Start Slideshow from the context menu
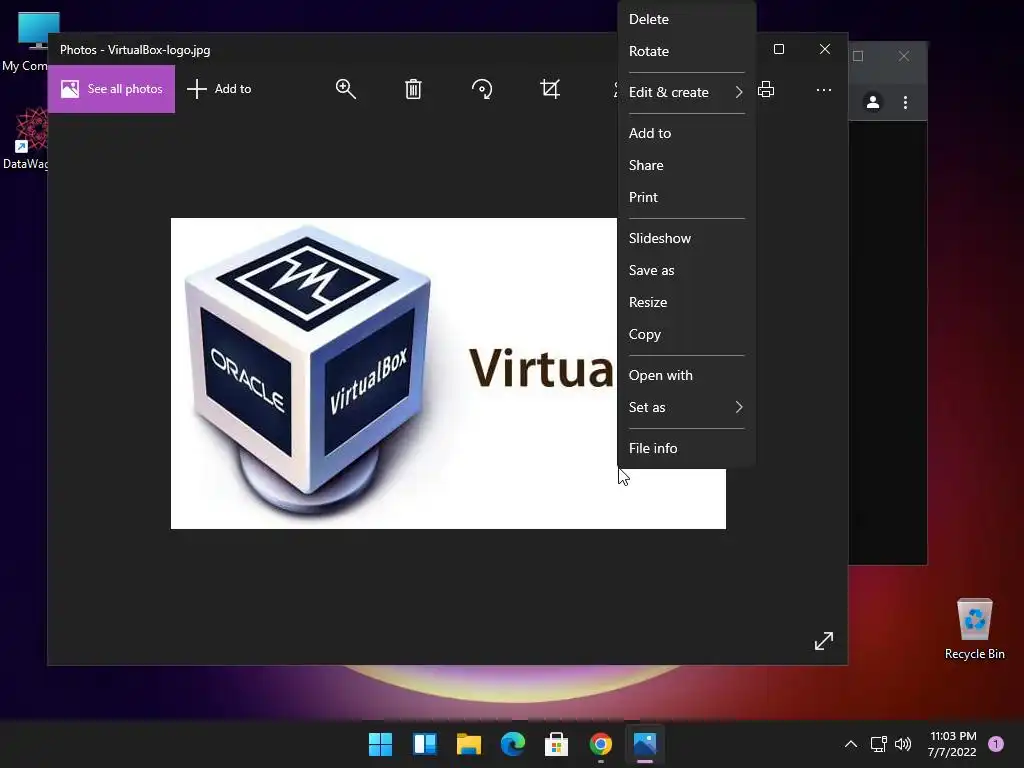 (686, 238)
